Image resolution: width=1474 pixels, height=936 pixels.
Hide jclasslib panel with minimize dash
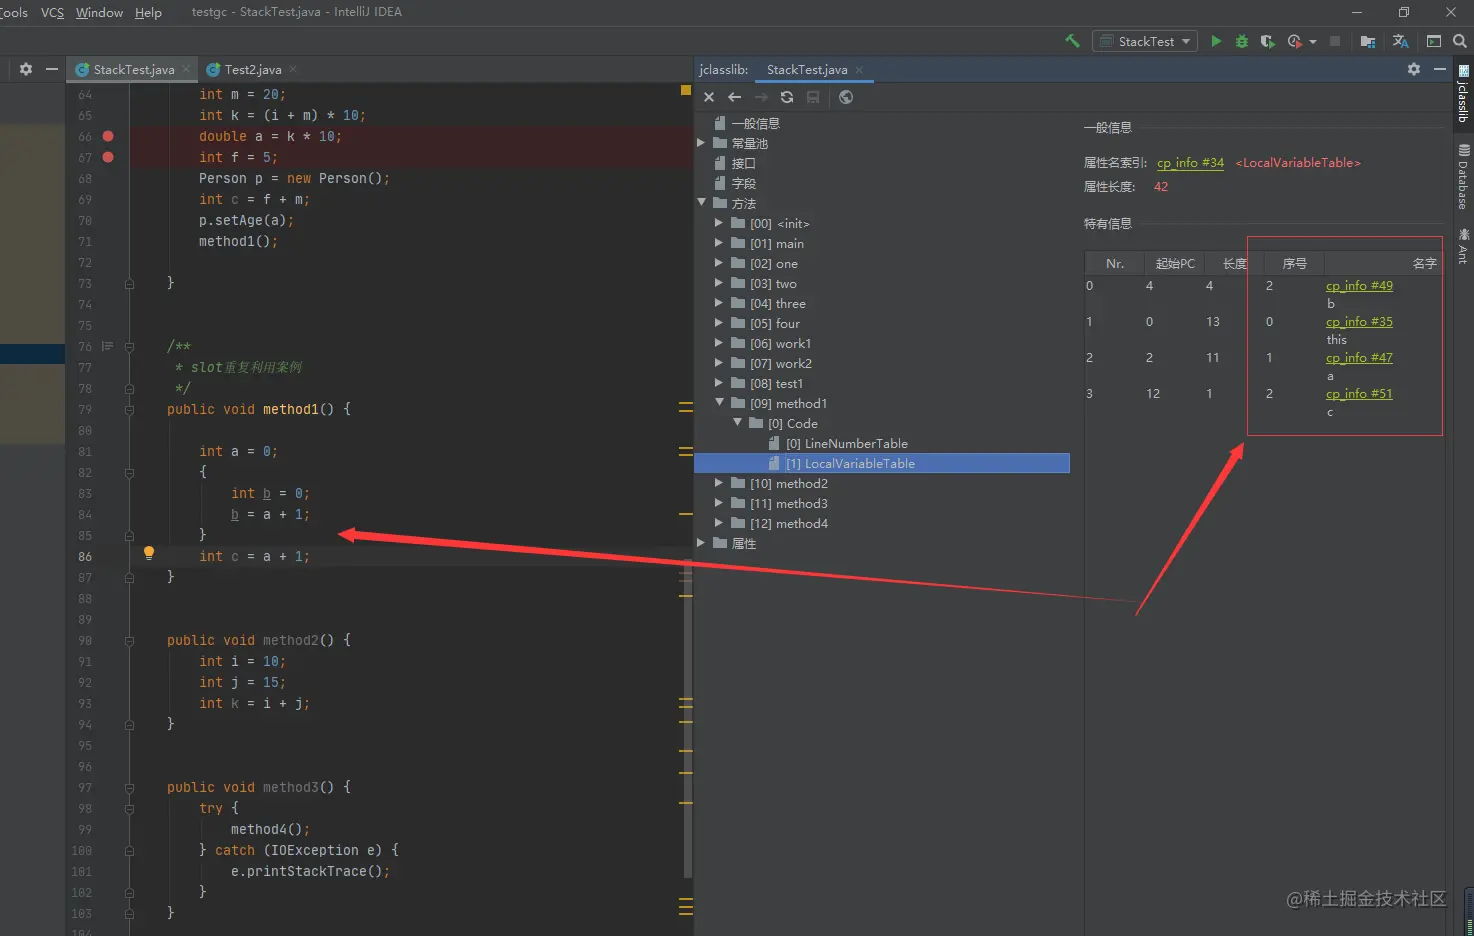pyautogui.click(x=1440, y=69)
